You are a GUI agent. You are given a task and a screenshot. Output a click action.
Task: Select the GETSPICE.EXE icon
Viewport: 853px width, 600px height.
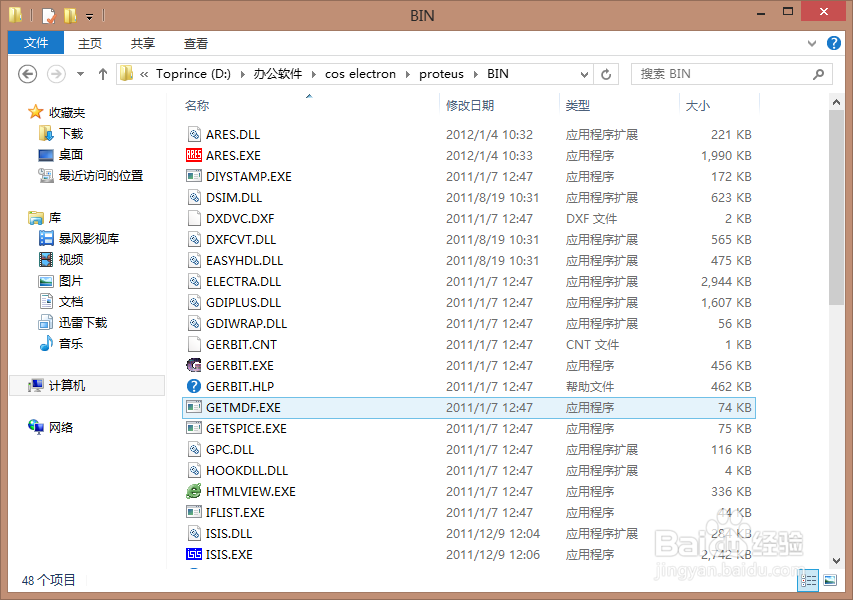[x=194, y=429]
